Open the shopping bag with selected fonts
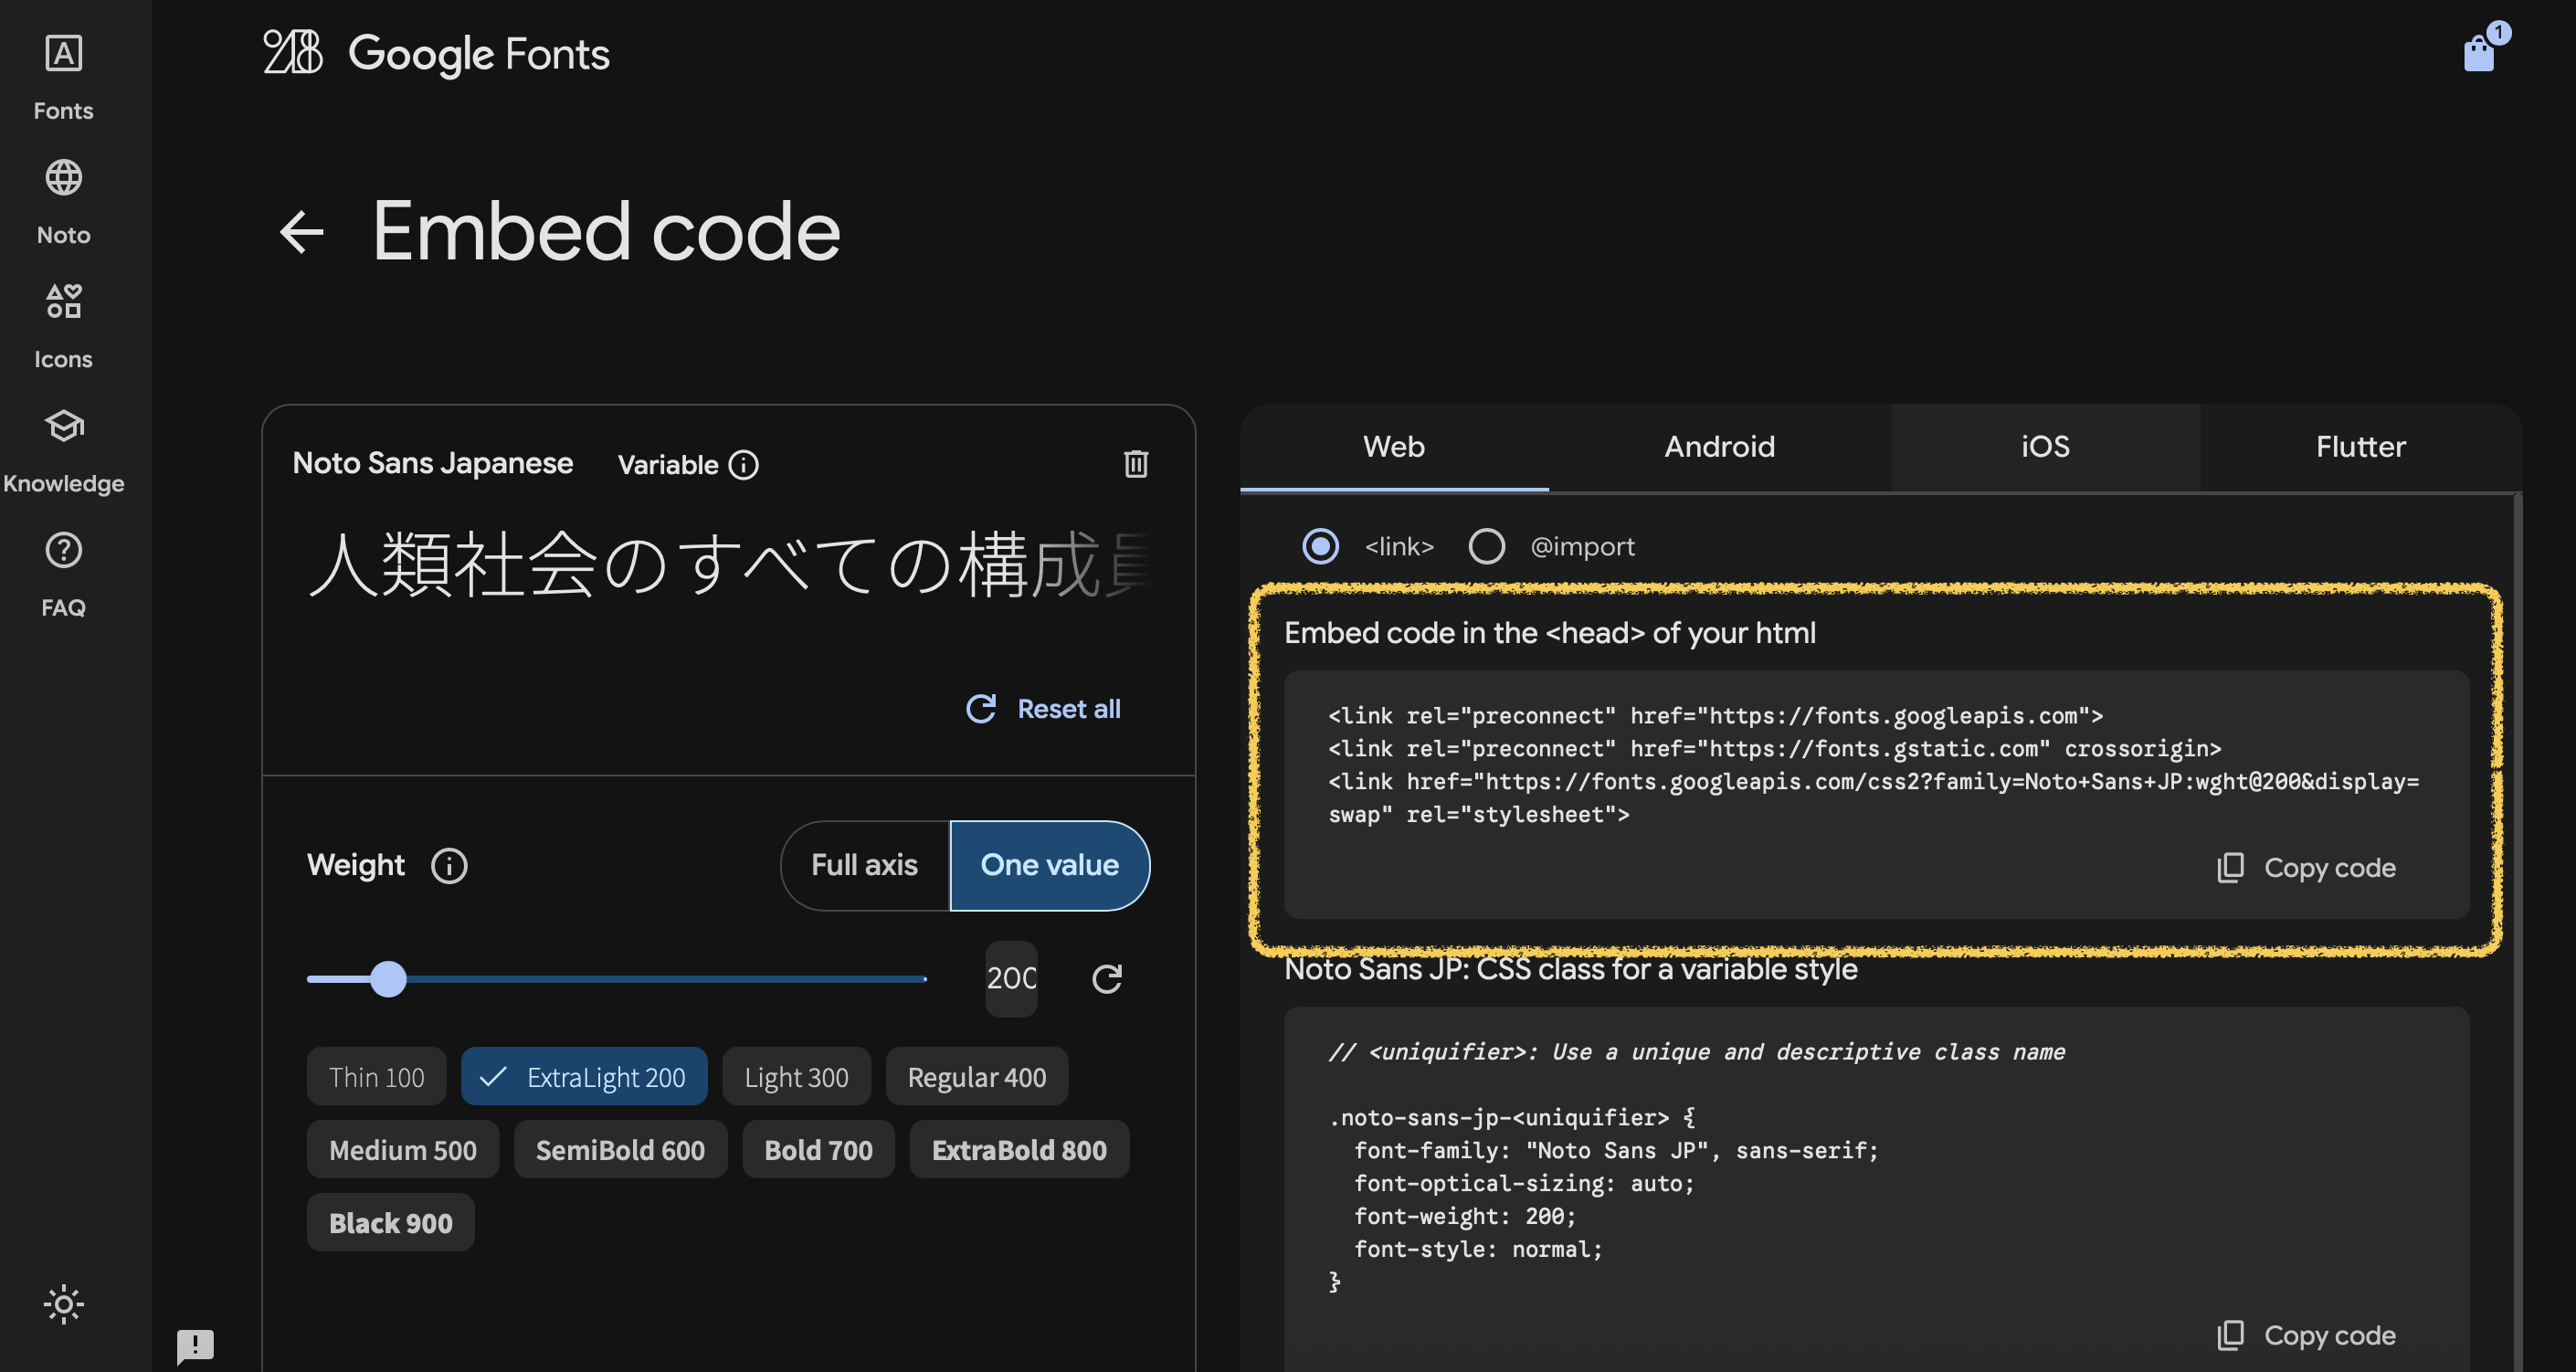Viewport: 2576px width, 1372px height. [2480, 51]
